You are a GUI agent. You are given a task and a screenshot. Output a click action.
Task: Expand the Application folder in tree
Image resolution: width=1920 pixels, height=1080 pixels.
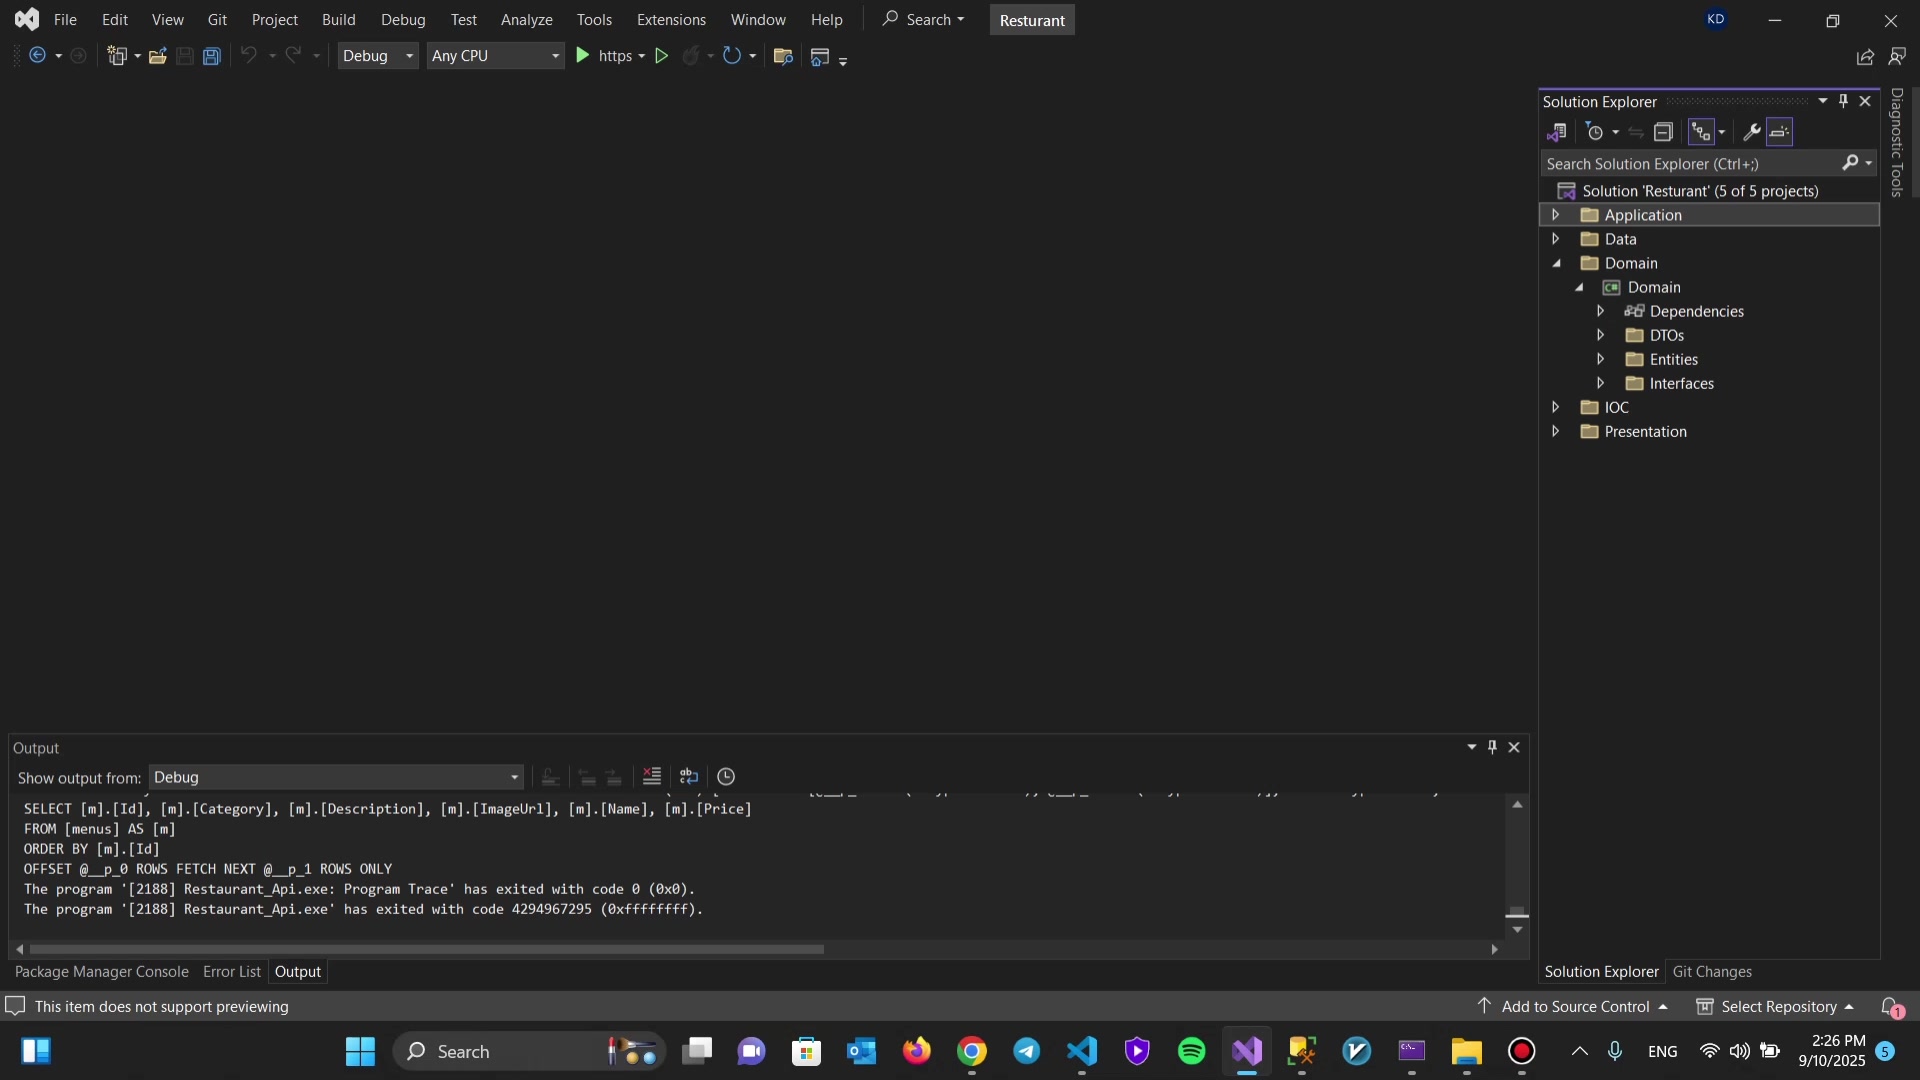pos(1556,215)
